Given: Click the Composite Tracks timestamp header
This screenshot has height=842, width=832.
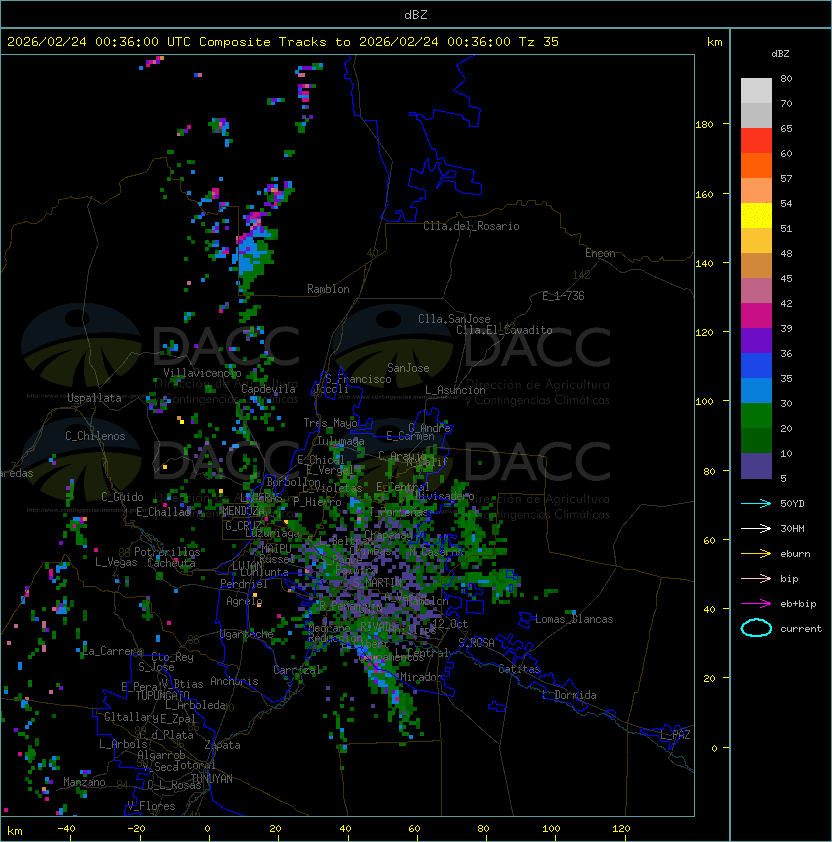Looking at the screenshot, I should (283, 42).
